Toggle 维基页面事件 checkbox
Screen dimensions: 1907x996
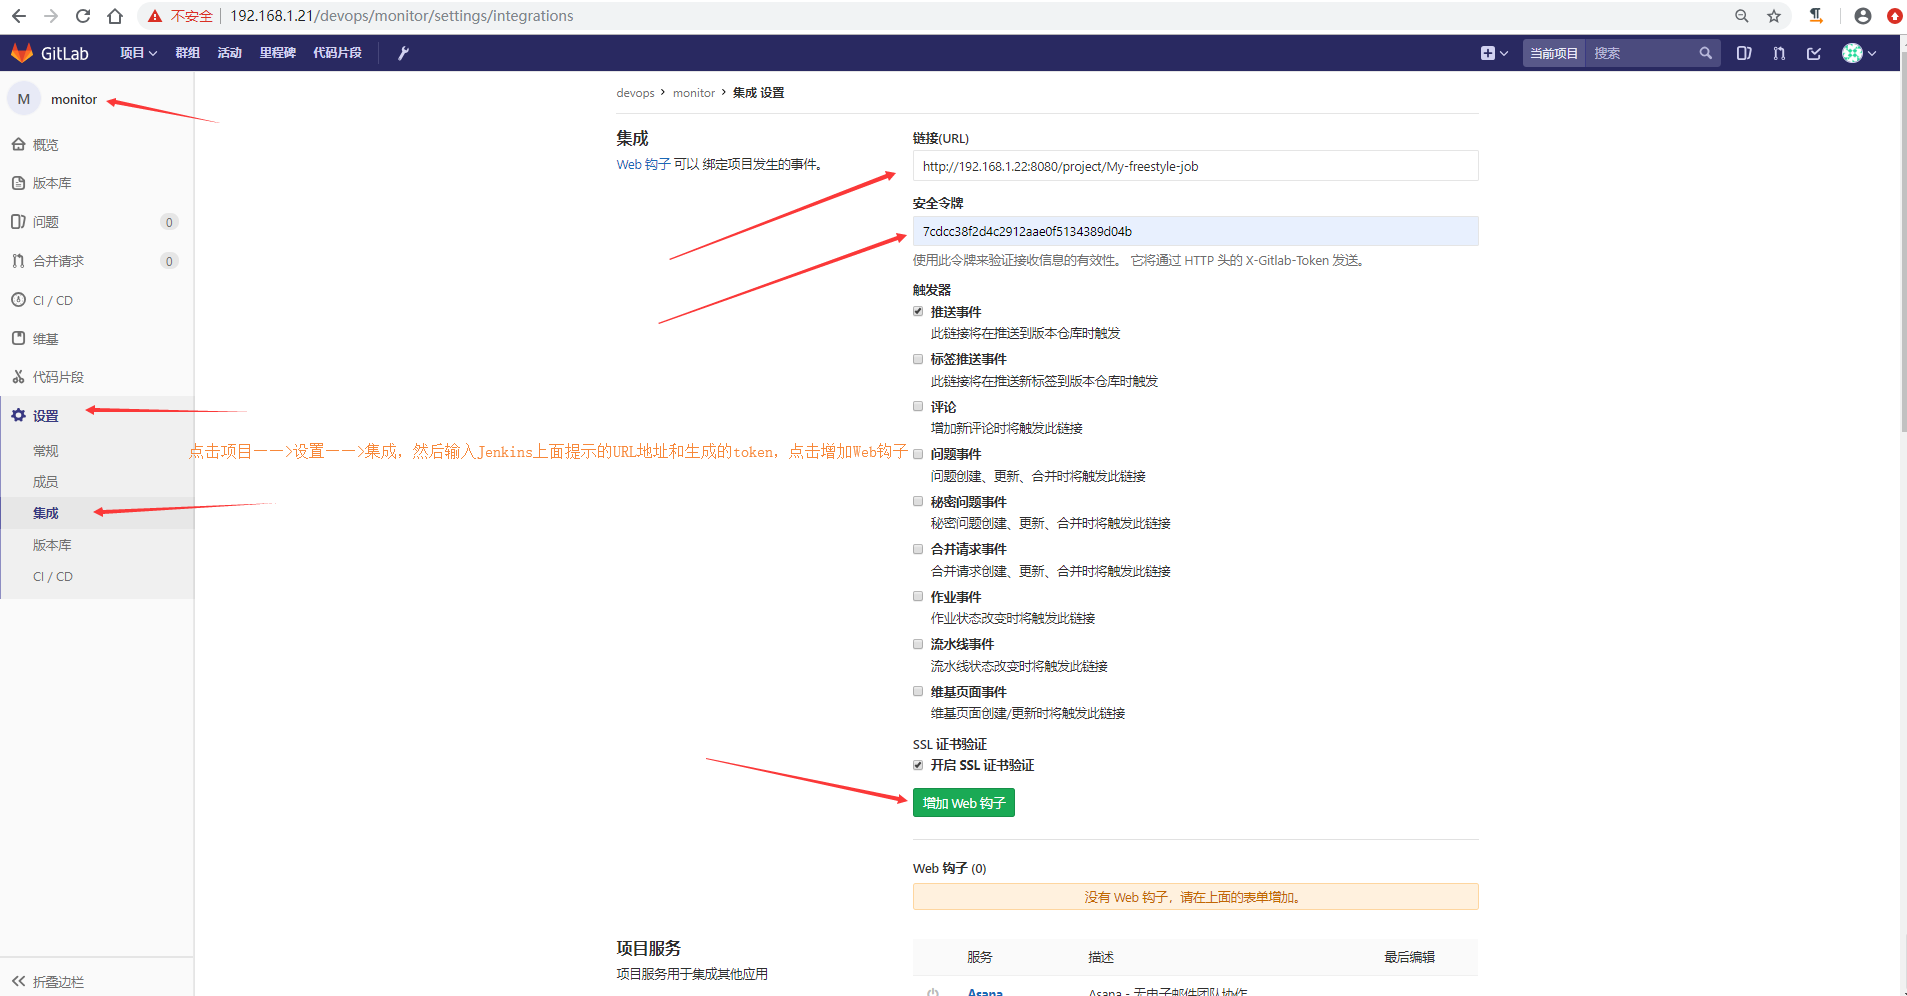(918, 691)
